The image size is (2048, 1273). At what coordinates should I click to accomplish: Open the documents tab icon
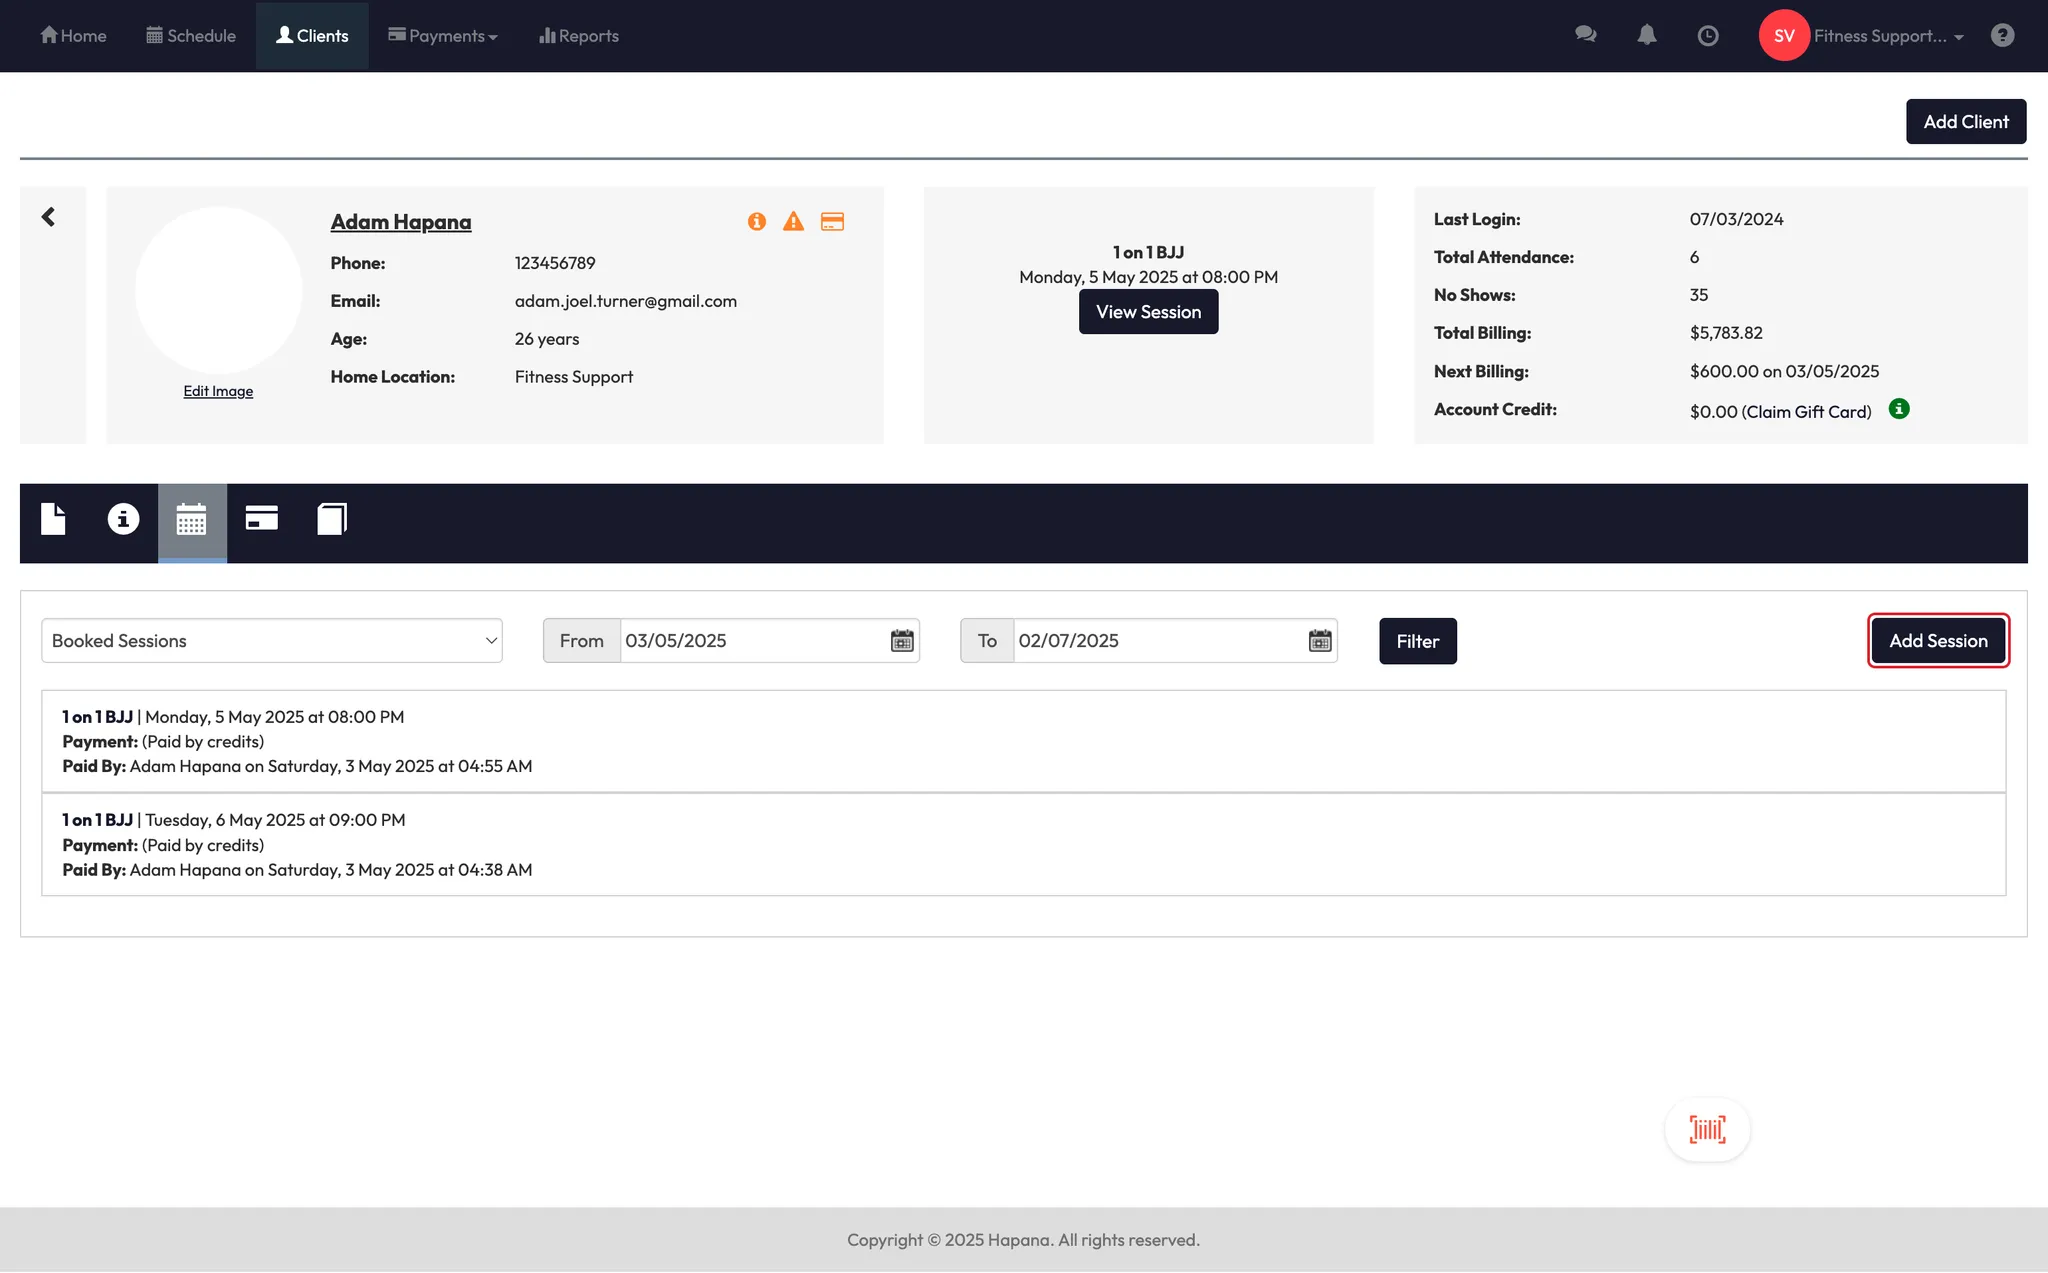(x=53, y=519)
